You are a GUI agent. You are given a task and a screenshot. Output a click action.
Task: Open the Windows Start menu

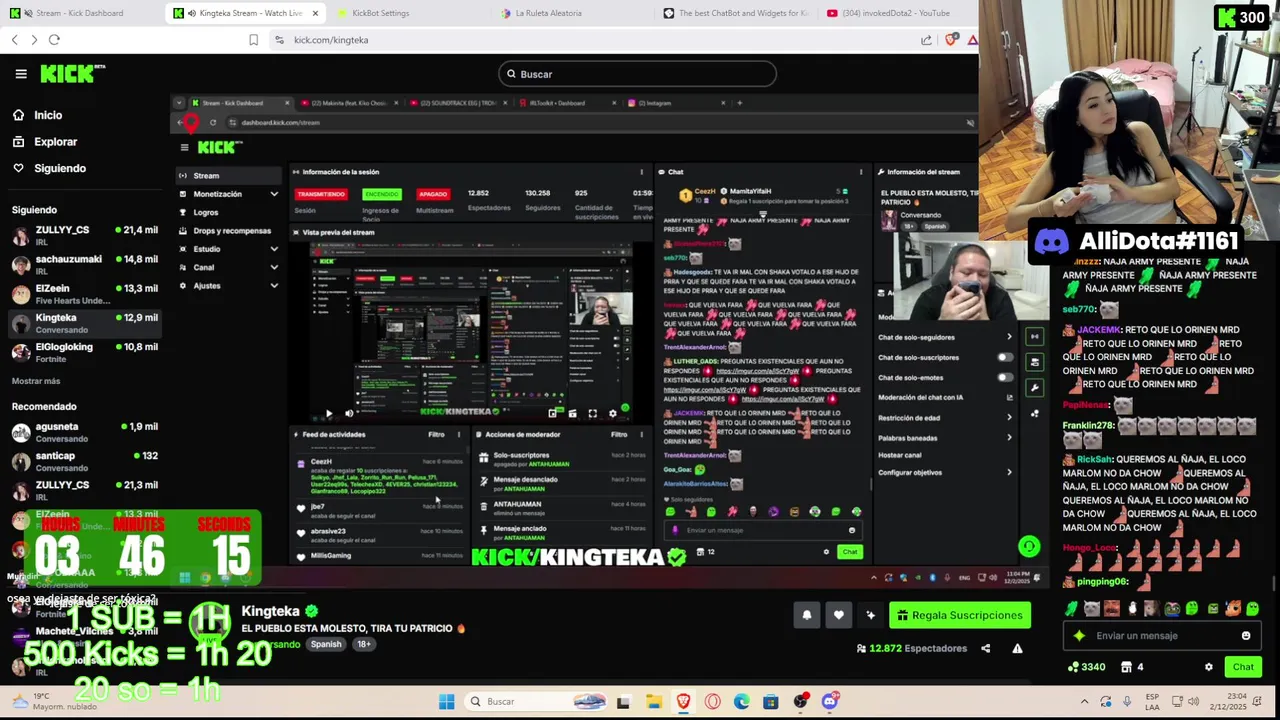tap(446, 701)
